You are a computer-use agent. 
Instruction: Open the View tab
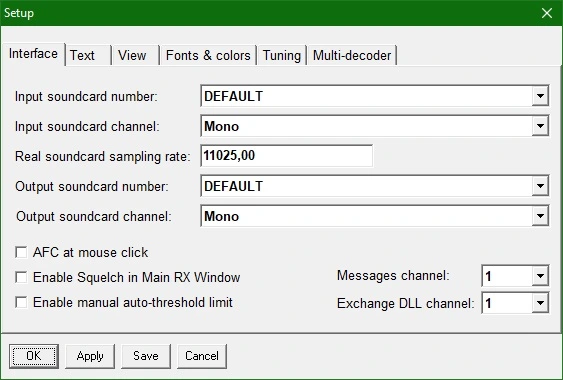tap(135, 55)
